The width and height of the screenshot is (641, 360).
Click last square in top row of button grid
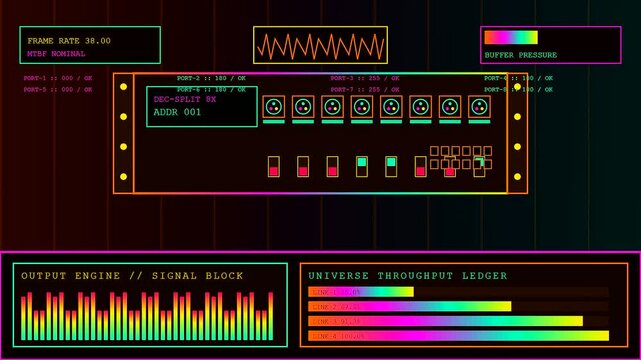487,151
